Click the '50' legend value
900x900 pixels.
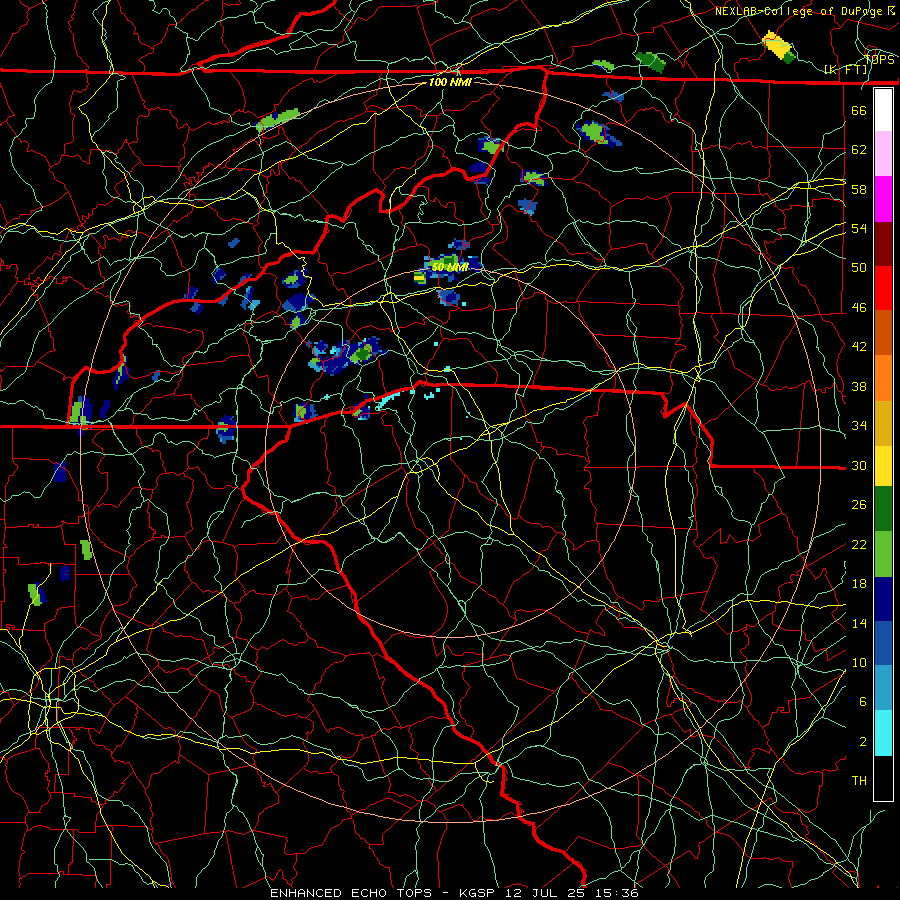859,268
